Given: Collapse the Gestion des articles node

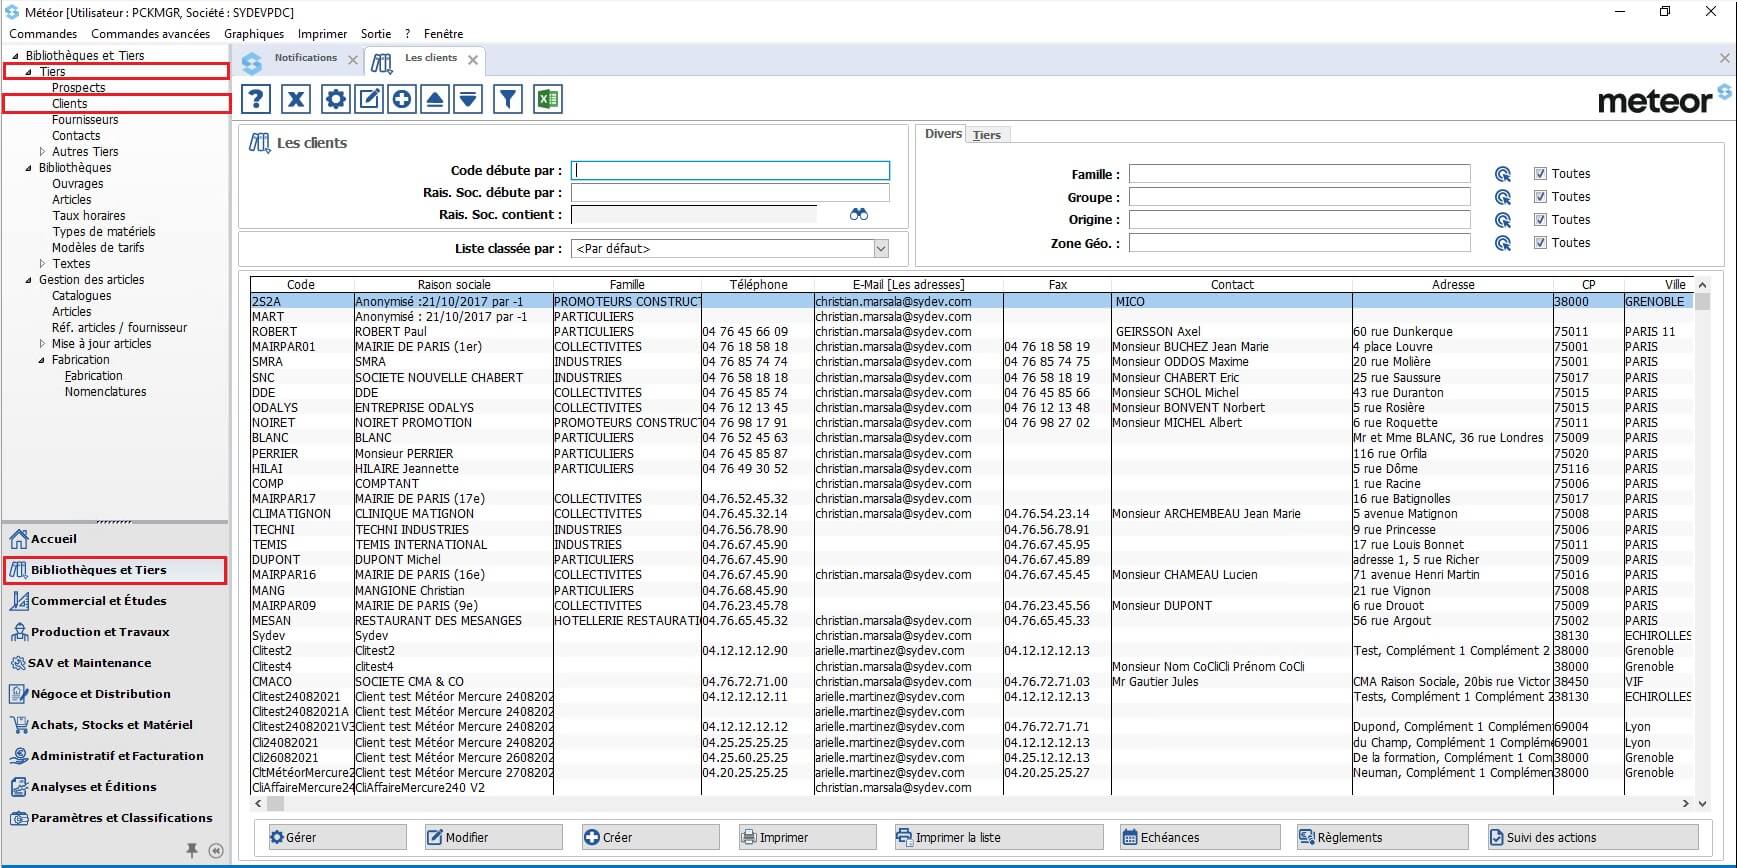Looking at the screenshot, I should click(29, 280).
